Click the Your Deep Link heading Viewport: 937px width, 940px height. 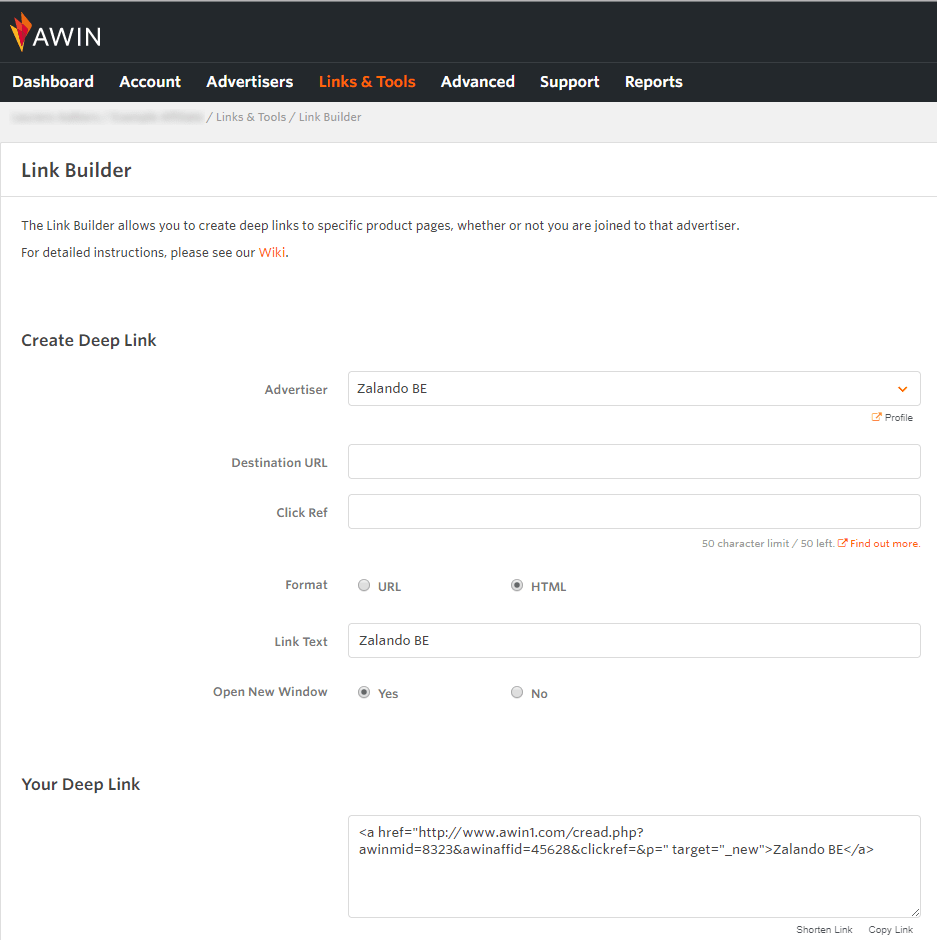click(x=80, y=784)
